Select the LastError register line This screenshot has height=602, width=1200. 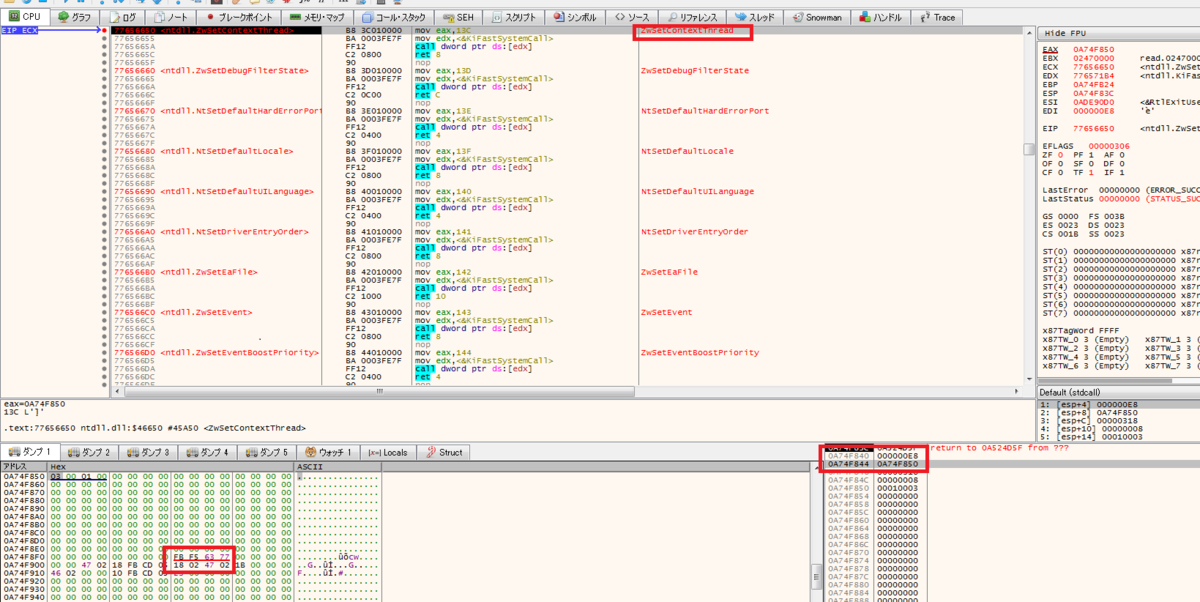click(x=1120, y=189)
